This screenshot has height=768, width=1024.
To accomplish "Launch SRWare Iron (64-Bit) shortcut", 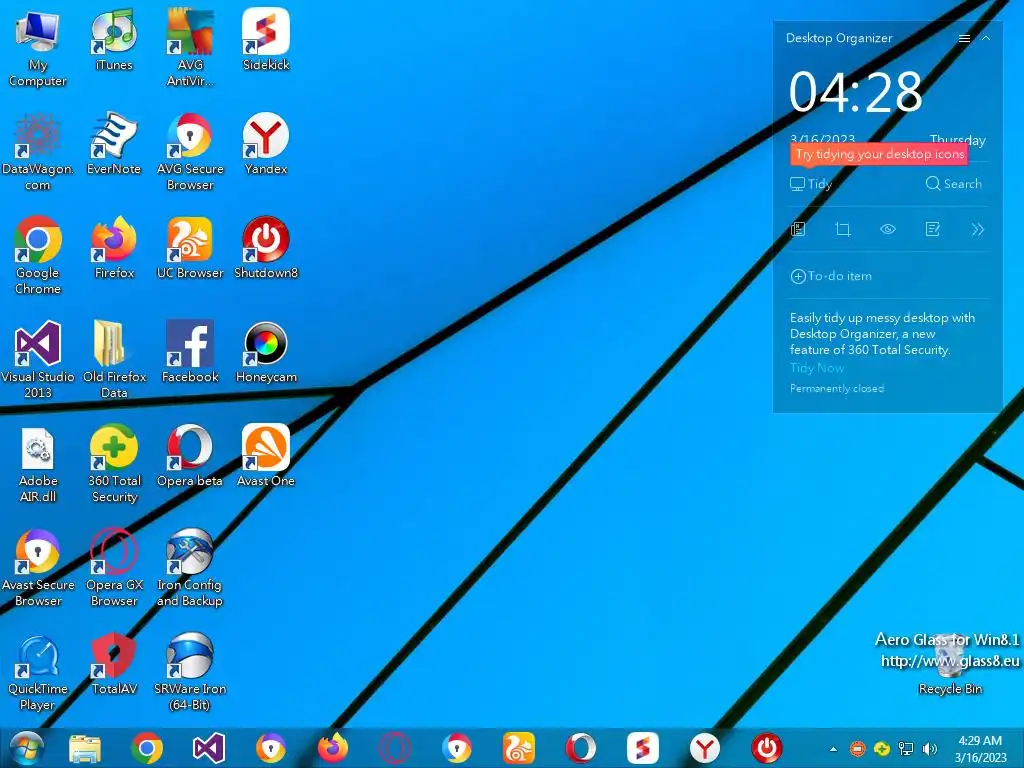I will click(x=190, y=671).
